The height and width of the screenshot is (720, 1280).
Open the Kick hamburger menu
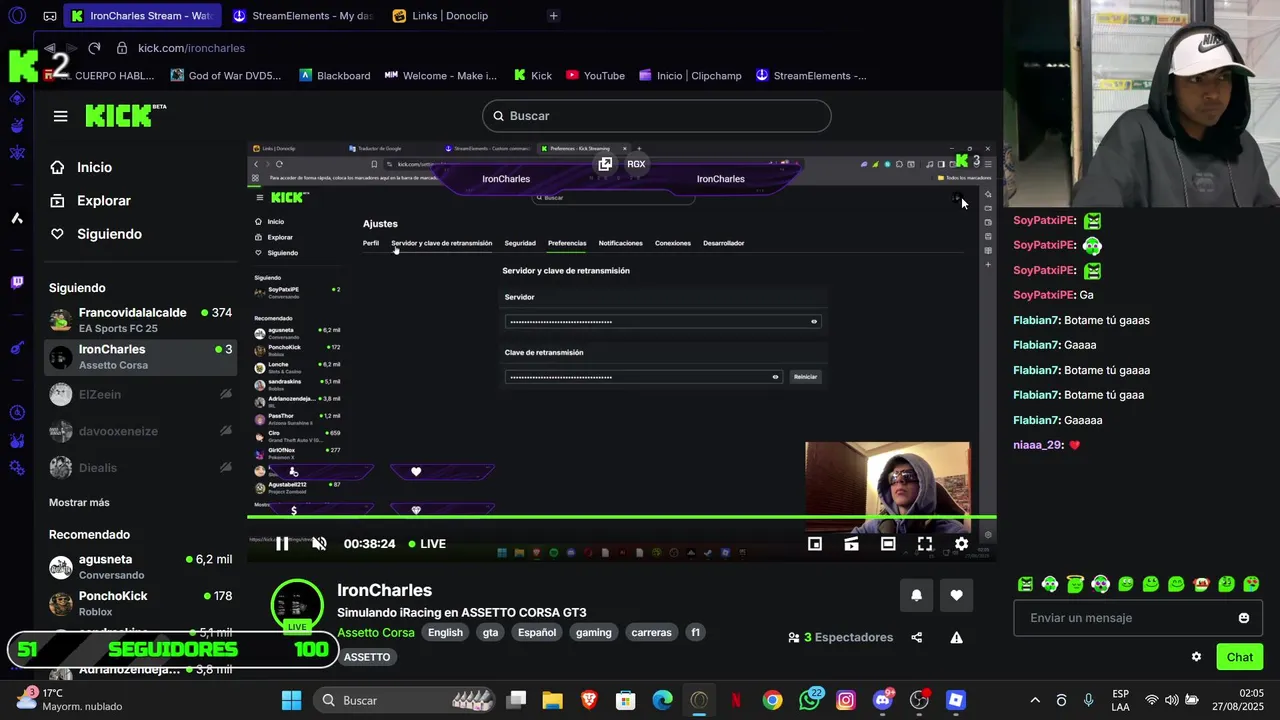(x=60, y=116)
